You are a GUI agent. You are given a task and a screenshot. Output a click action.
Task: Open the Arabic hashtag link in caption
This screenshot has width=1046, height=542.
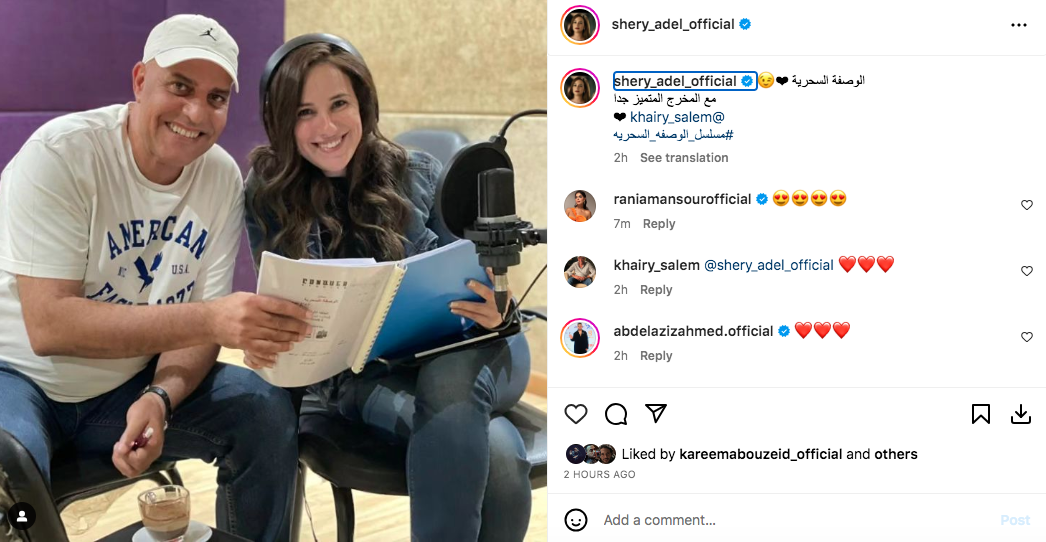click(673, 135)
